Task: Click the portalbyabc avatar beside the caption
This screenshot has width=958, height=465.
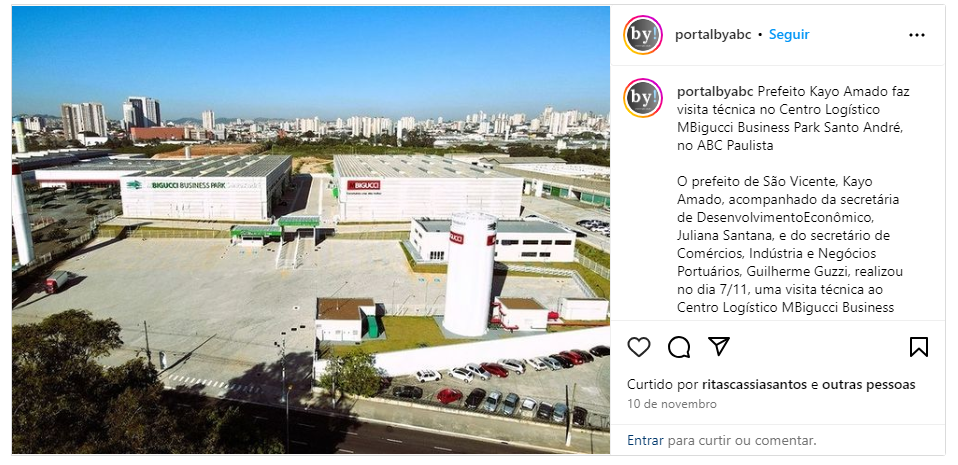Action: coord(643,98)
